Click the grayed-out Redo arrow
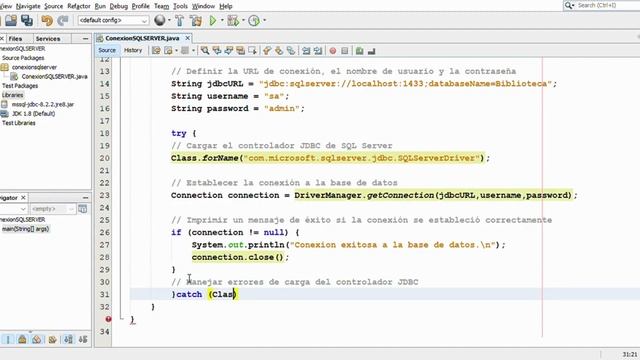This screenshot has width=640, height=360. pyautogui.click(x=62, y=20)
